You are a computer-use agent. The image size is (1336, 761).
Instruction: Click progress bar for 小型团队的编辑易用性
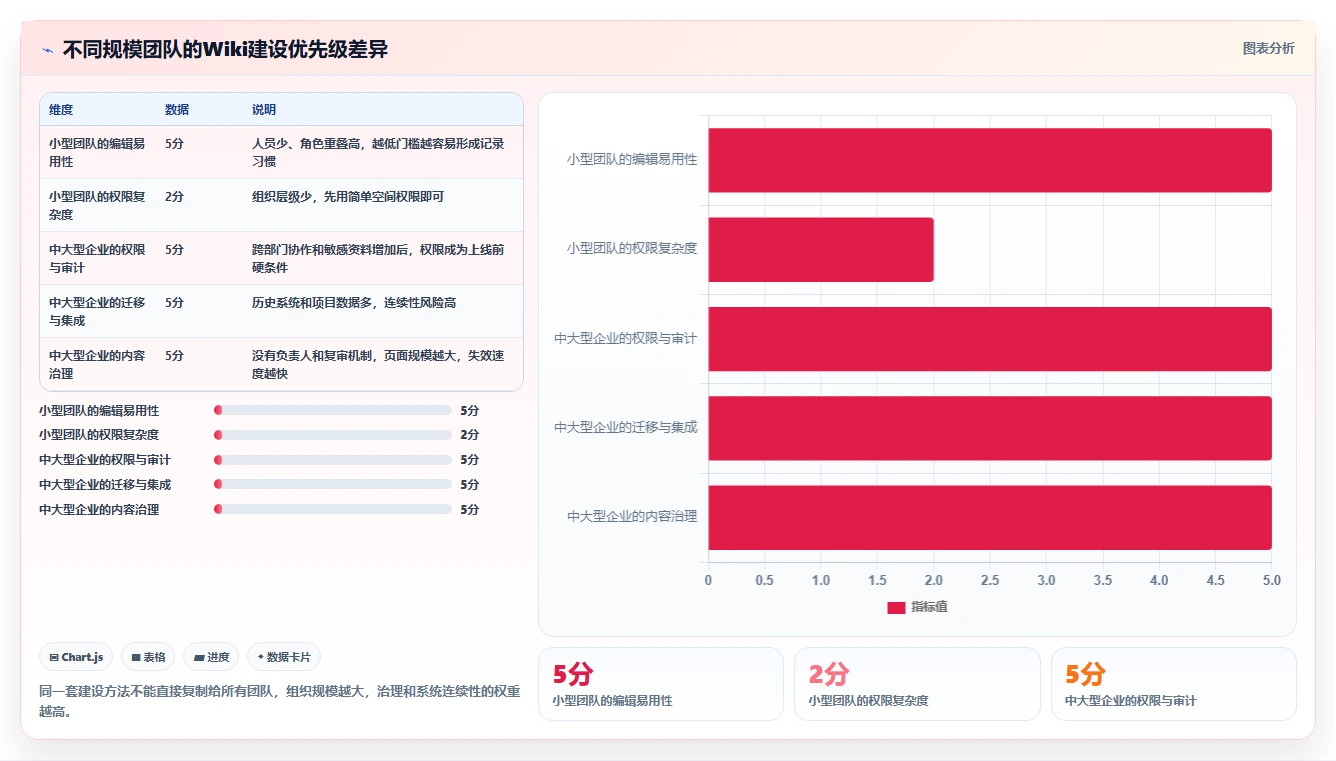point(333,410)
